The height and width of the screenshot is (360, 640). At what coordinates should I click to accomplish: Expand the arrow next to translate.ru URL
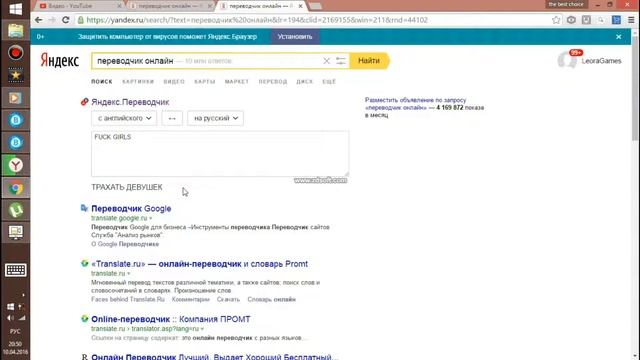pyautogui.click(x=129, y=273)
